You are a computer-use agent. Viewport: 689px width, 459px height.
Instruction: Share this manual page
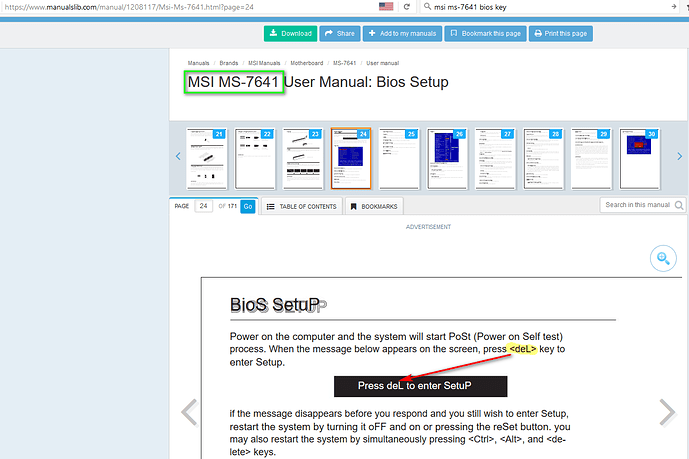tap(340, 33)
